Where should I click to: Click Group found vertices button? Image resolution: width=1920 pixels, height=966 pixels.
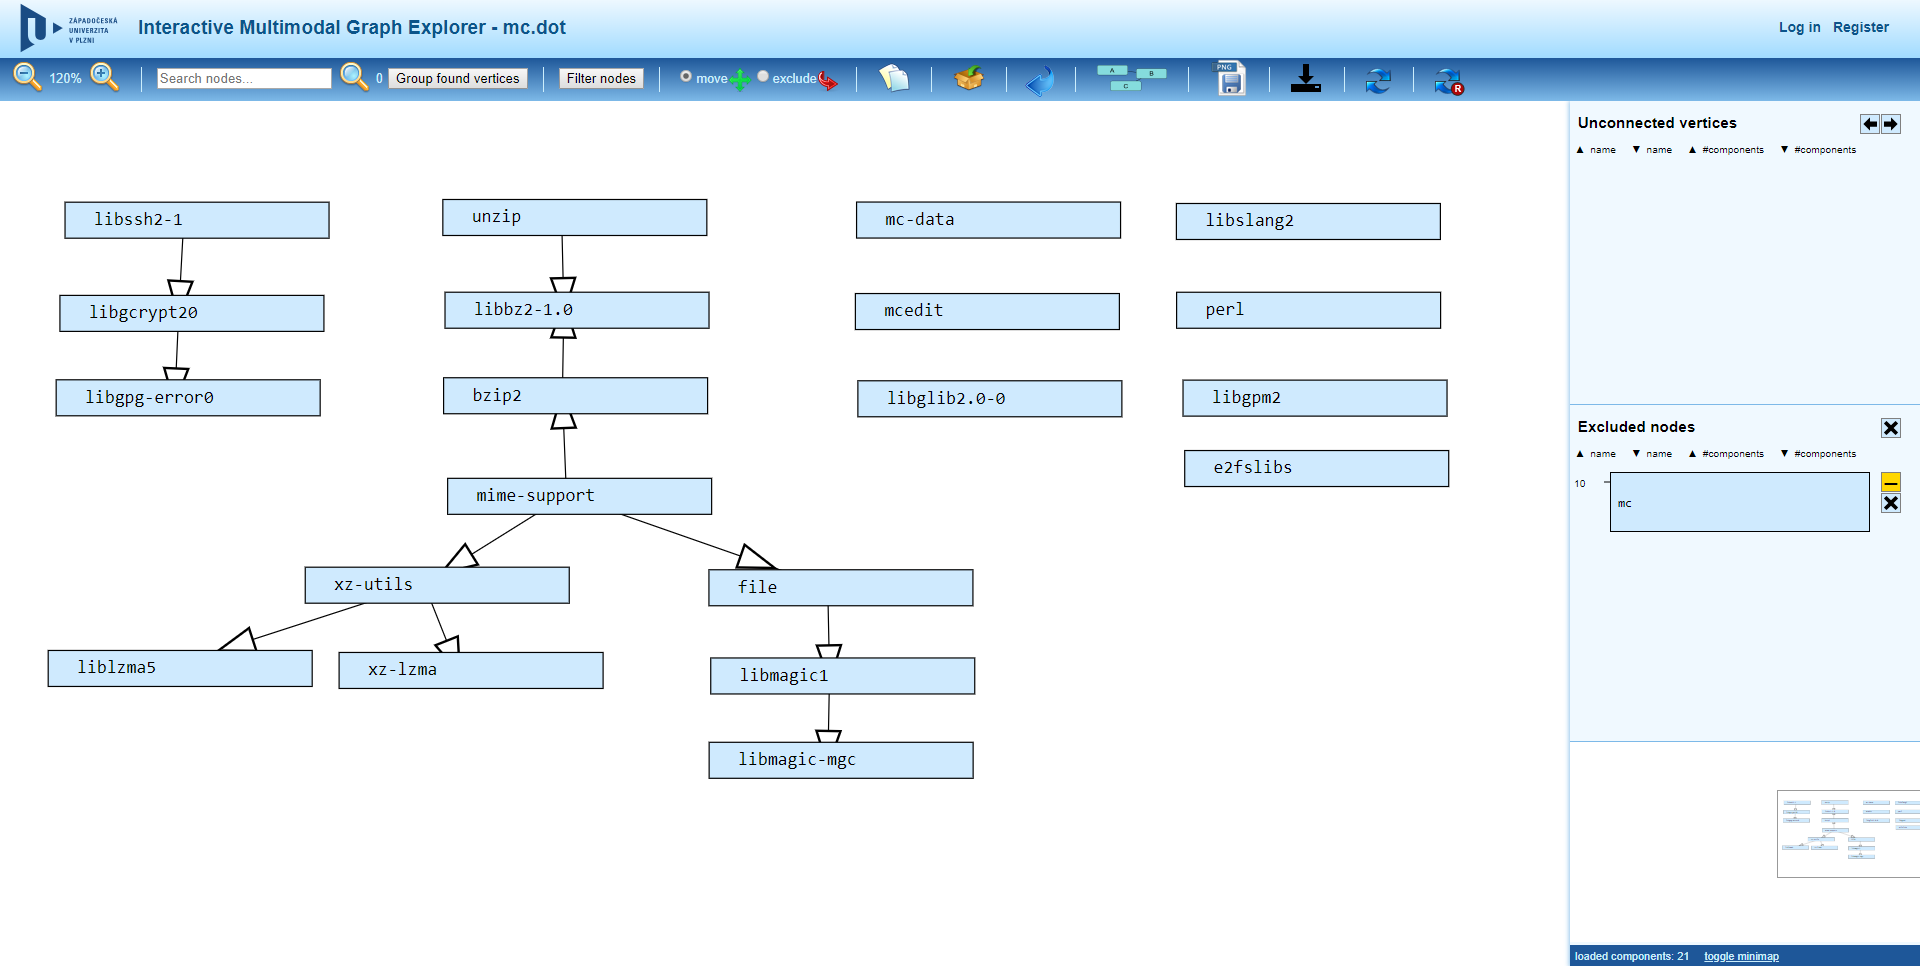coord(458,78)
